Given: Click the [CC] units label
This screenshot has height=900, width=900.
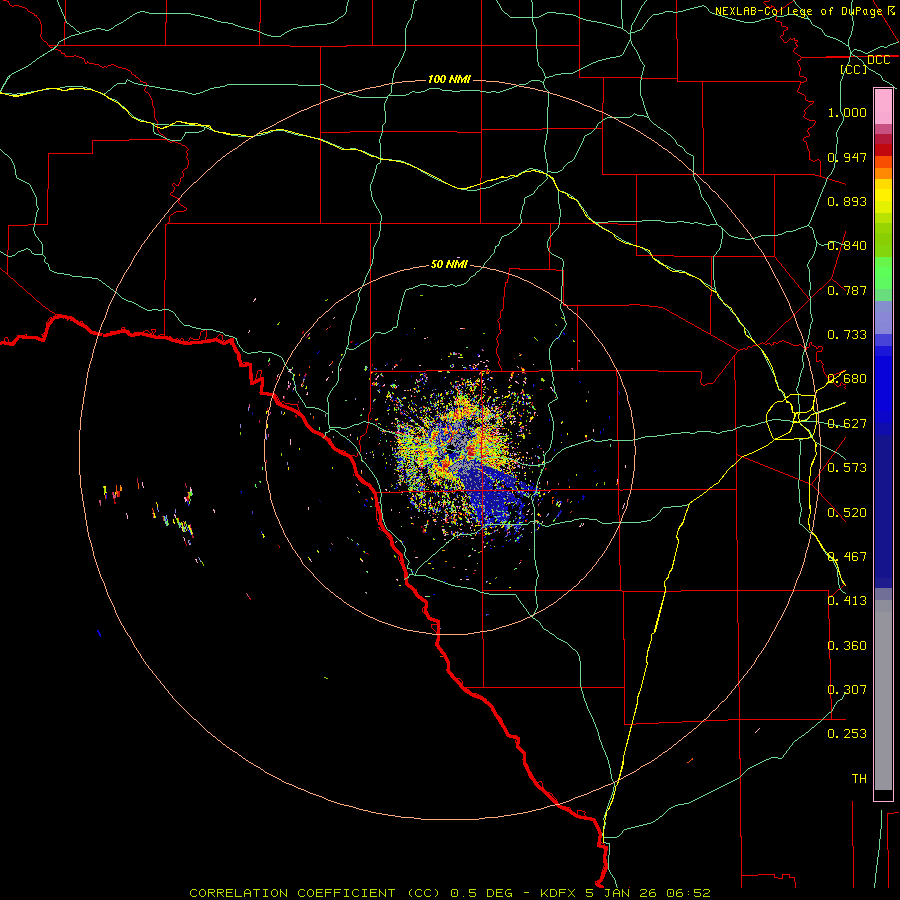Looking at the screenshot, I should (854, 69).
